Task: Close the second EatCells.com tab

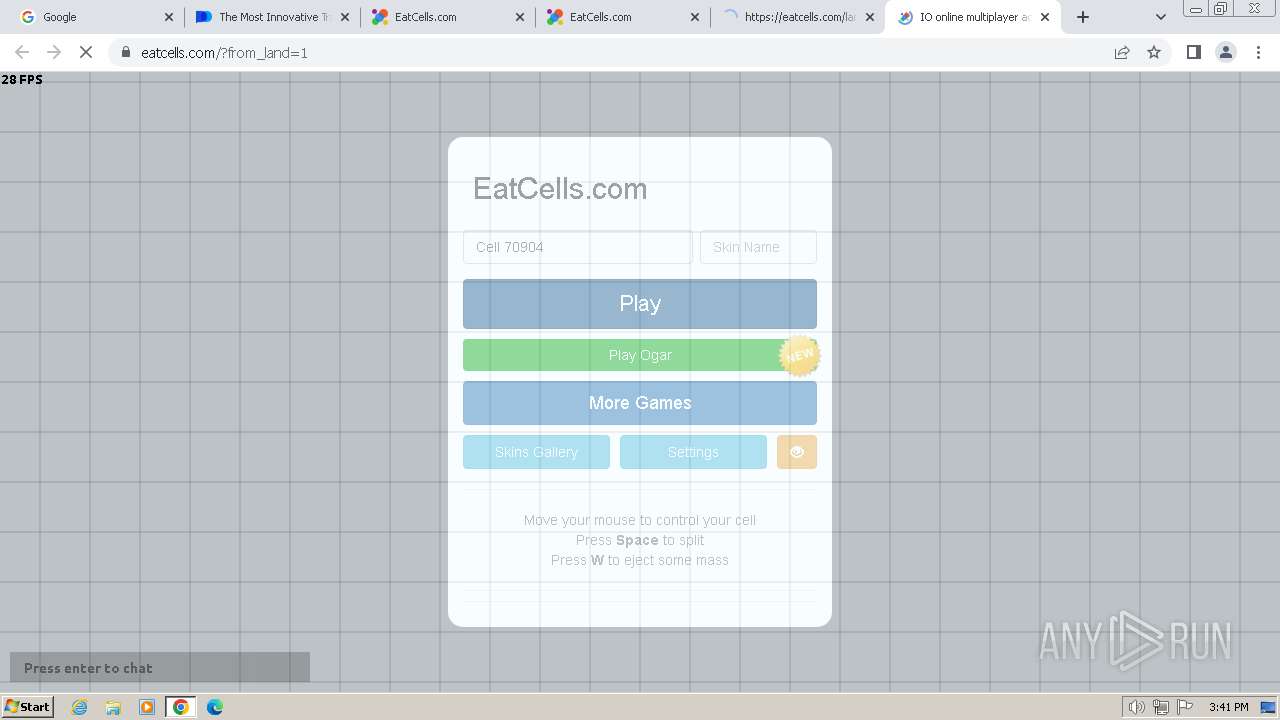Action: pos(697,17)
